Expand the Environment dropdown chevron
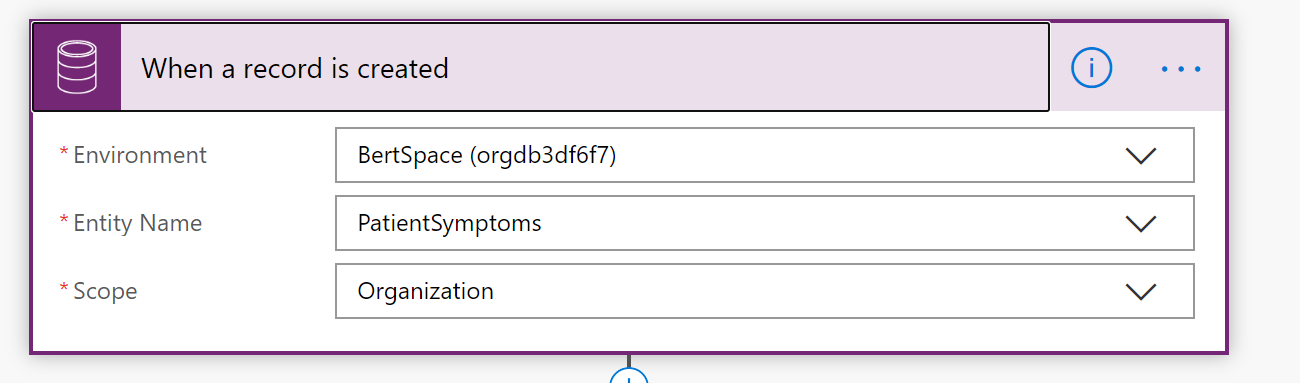1300x383 pixels. (x=1140, y=156)
